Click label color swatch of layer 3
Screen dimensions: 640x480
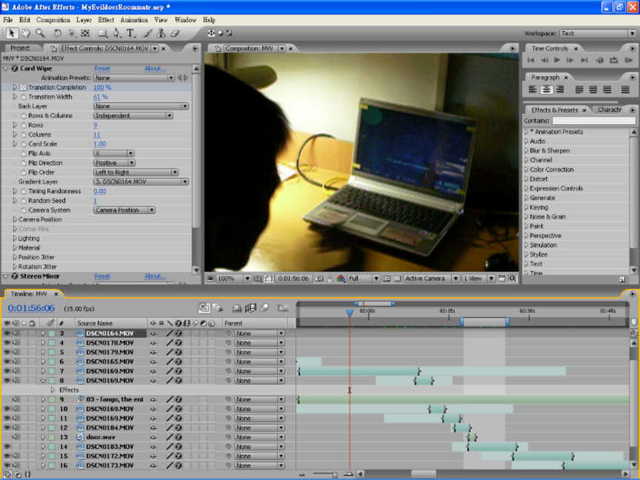[52, 333]
